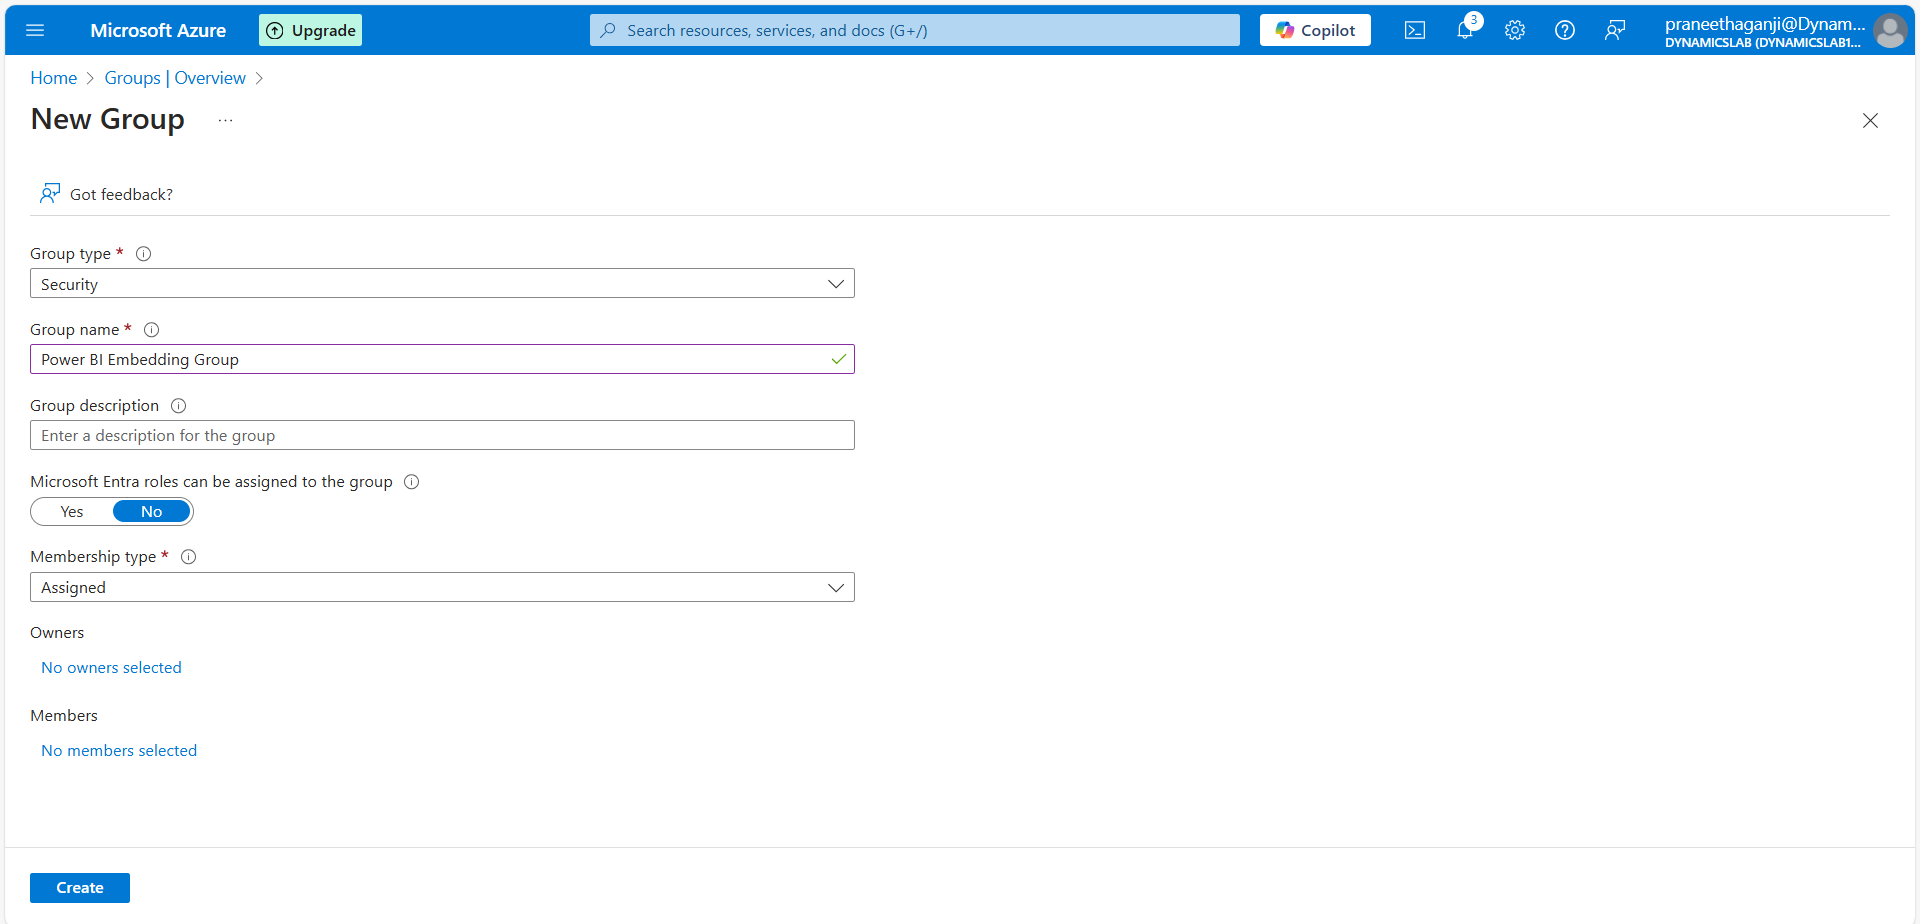Screen dimensions: 1920x924
Task: Navigate to Groups | Overview breadcrumb
Action: click(x=175, y=78)
